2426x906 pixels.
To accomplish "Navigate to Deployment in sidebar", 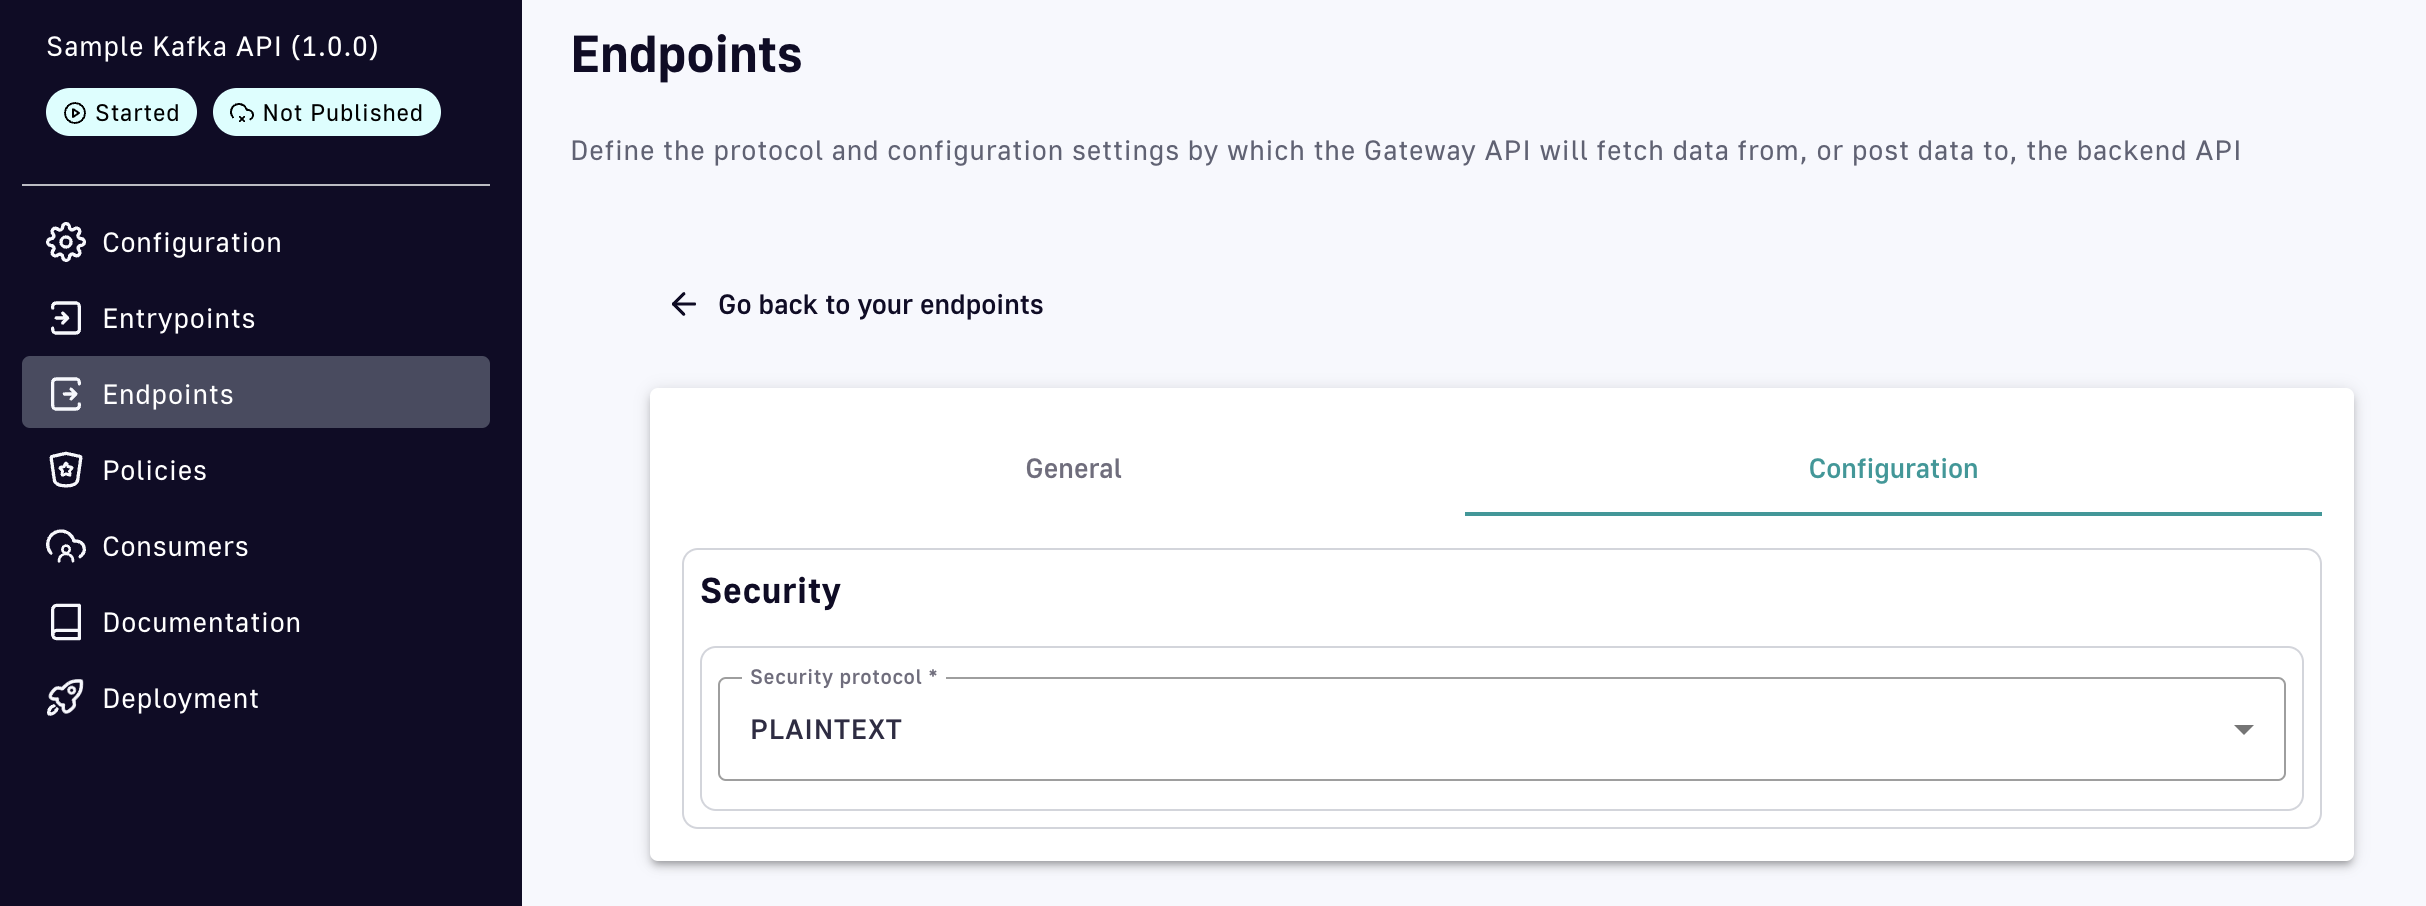I will tap(181, 699).
